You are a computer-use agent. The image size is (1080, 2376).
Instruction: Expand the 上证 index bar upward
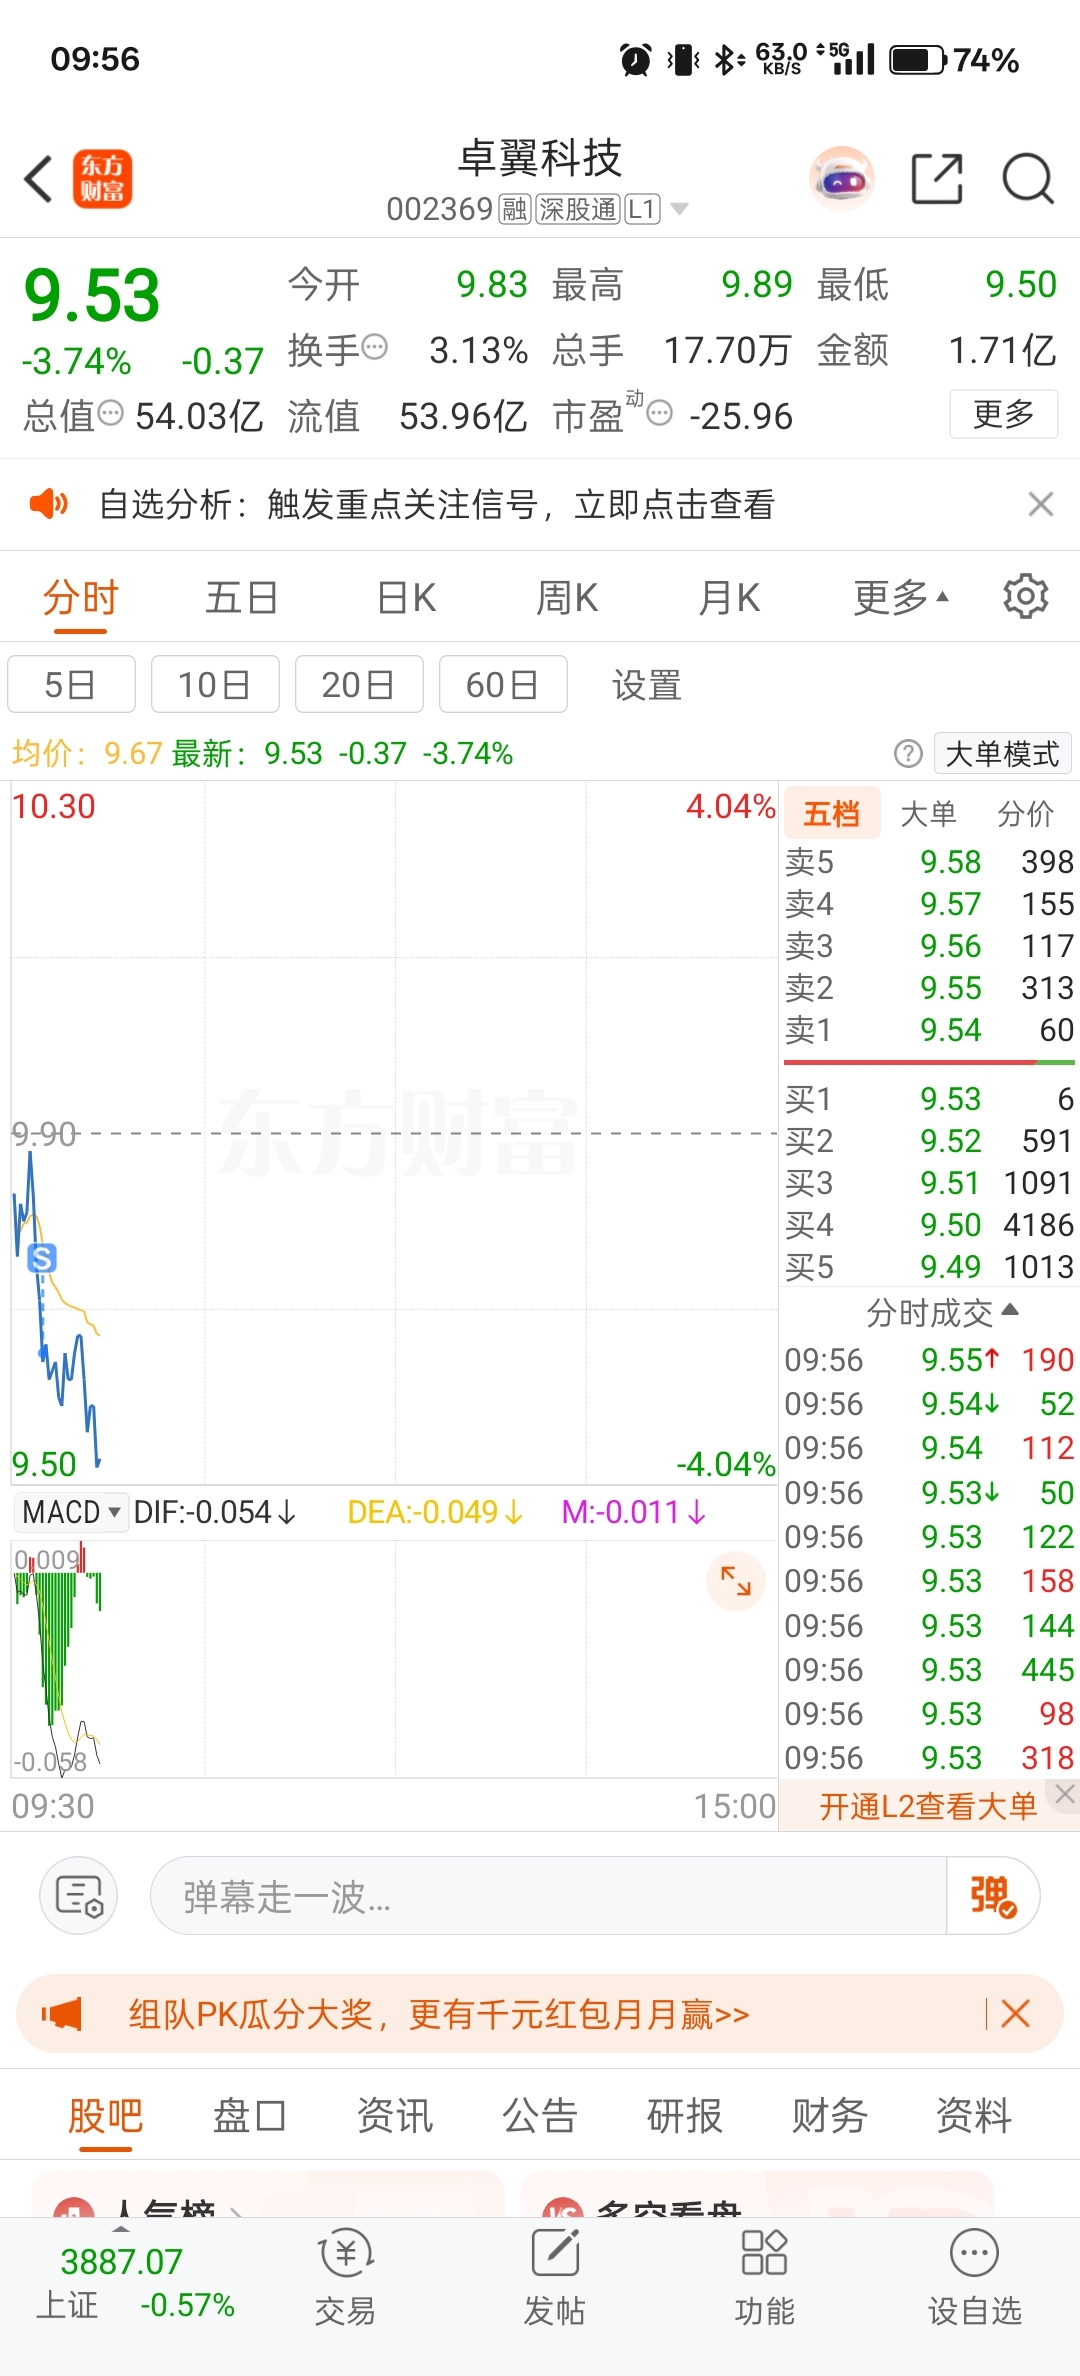click(x=121, y=2229)
